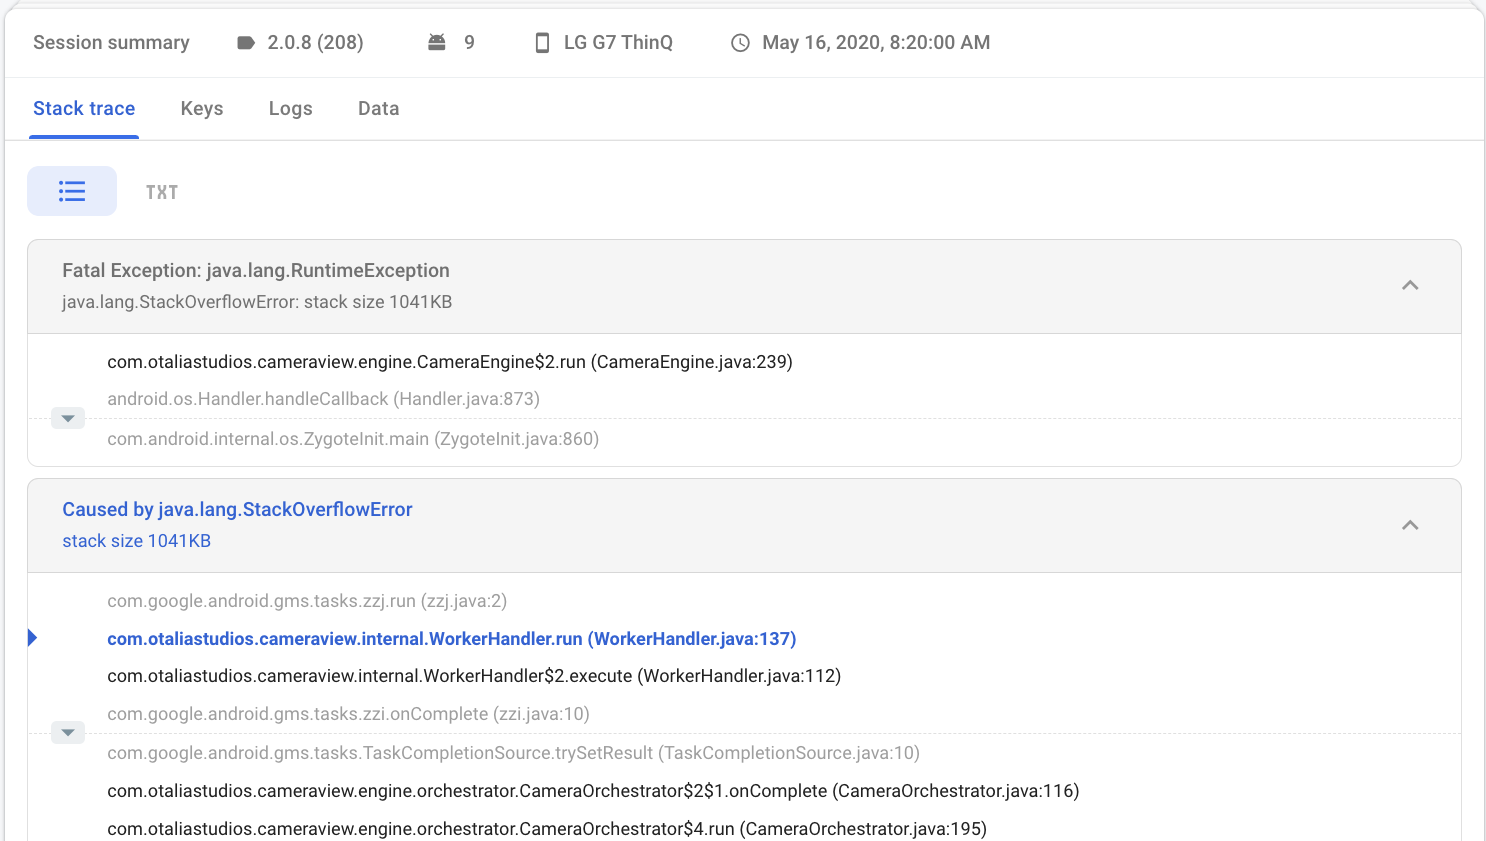The image size is (1486, 841).
Task: Expand hidden frames below Handler.handleCallback
Action: click(x=68, y=418)
